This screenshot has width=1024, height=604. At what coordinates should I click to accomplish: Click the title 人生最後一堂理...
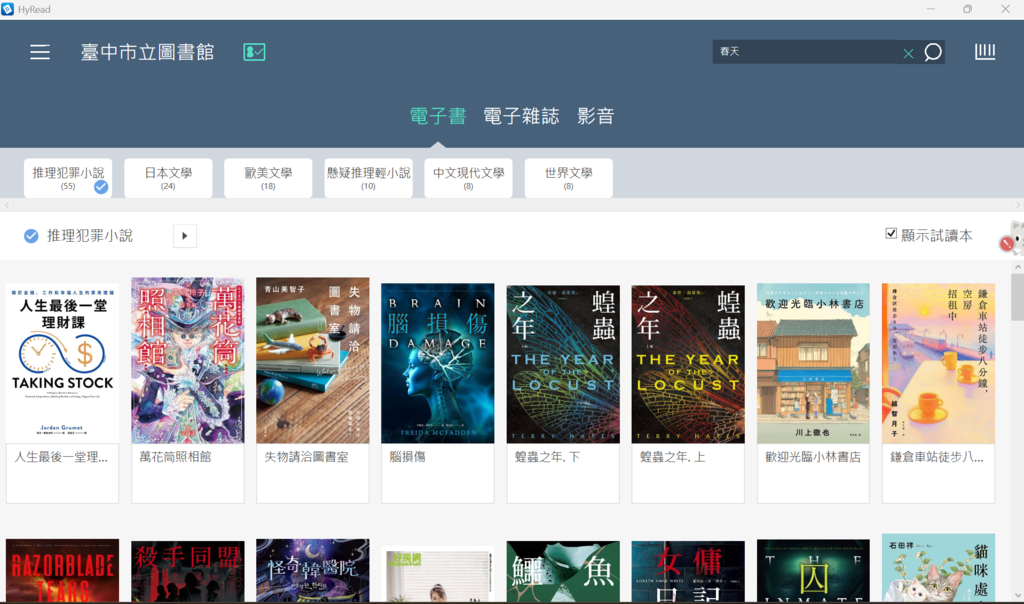[x=61, y=457]
